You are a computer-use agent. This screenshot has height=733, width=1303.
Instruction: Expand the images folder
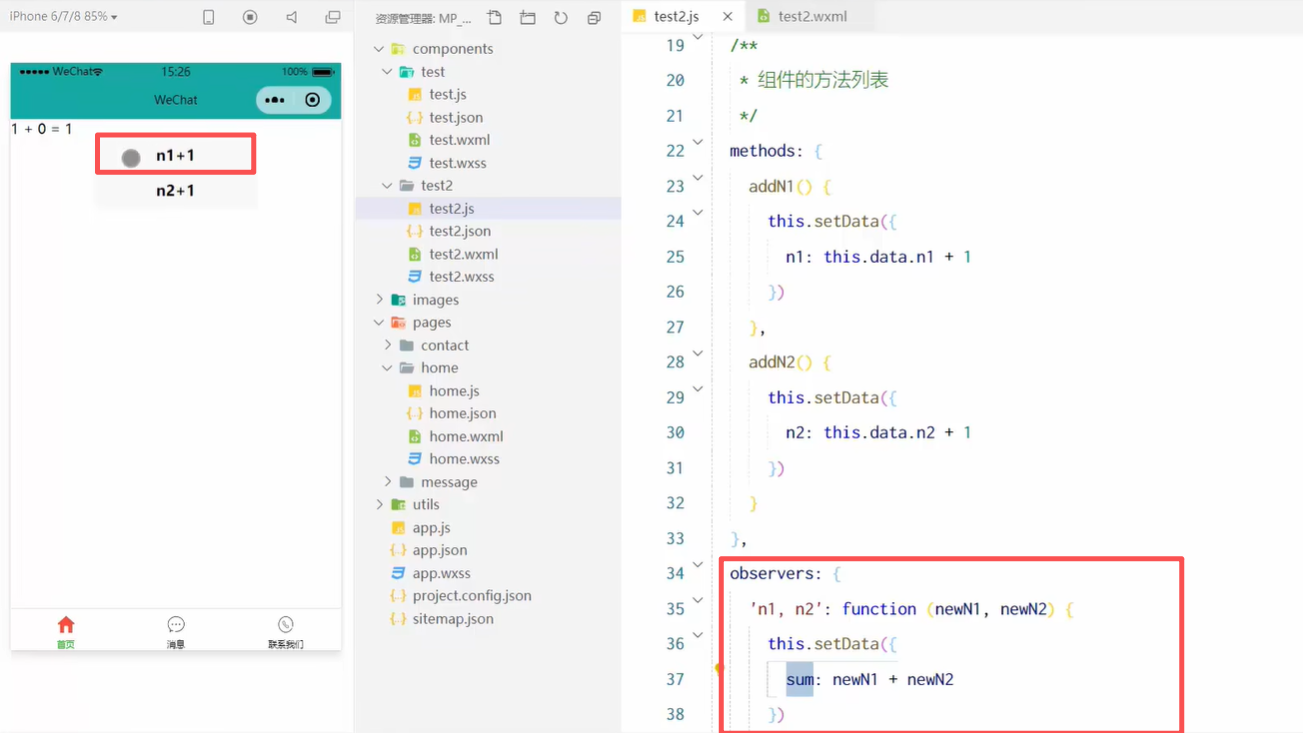click(379, 299)
